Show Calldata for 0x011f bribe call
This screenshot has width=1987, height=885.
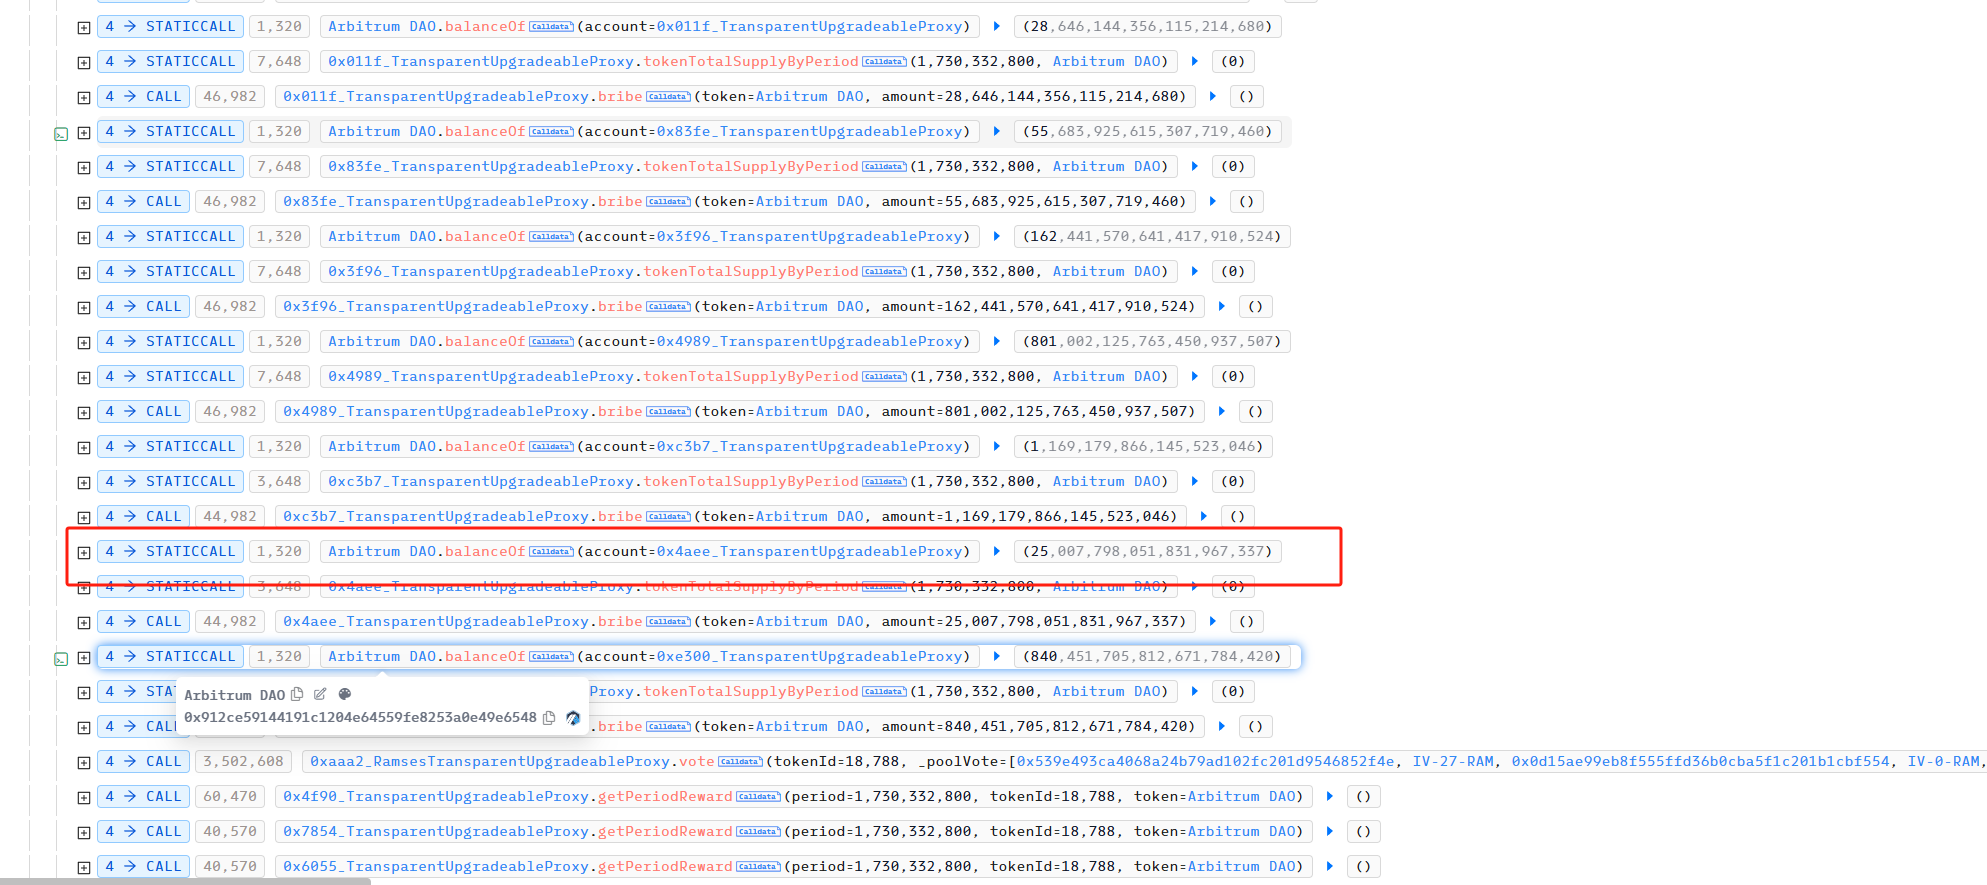pyautogui.click(x=668, y=97)
